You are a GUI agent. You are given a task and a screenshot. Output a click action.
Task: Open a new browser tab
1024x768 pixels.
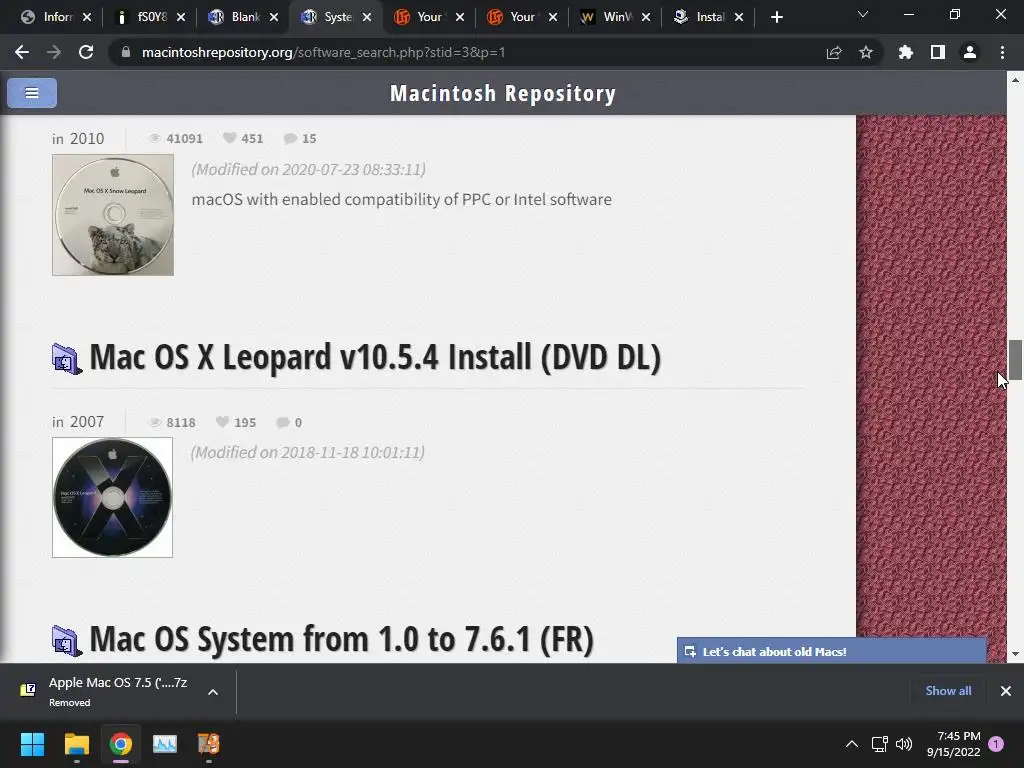(x=776, y=17)
